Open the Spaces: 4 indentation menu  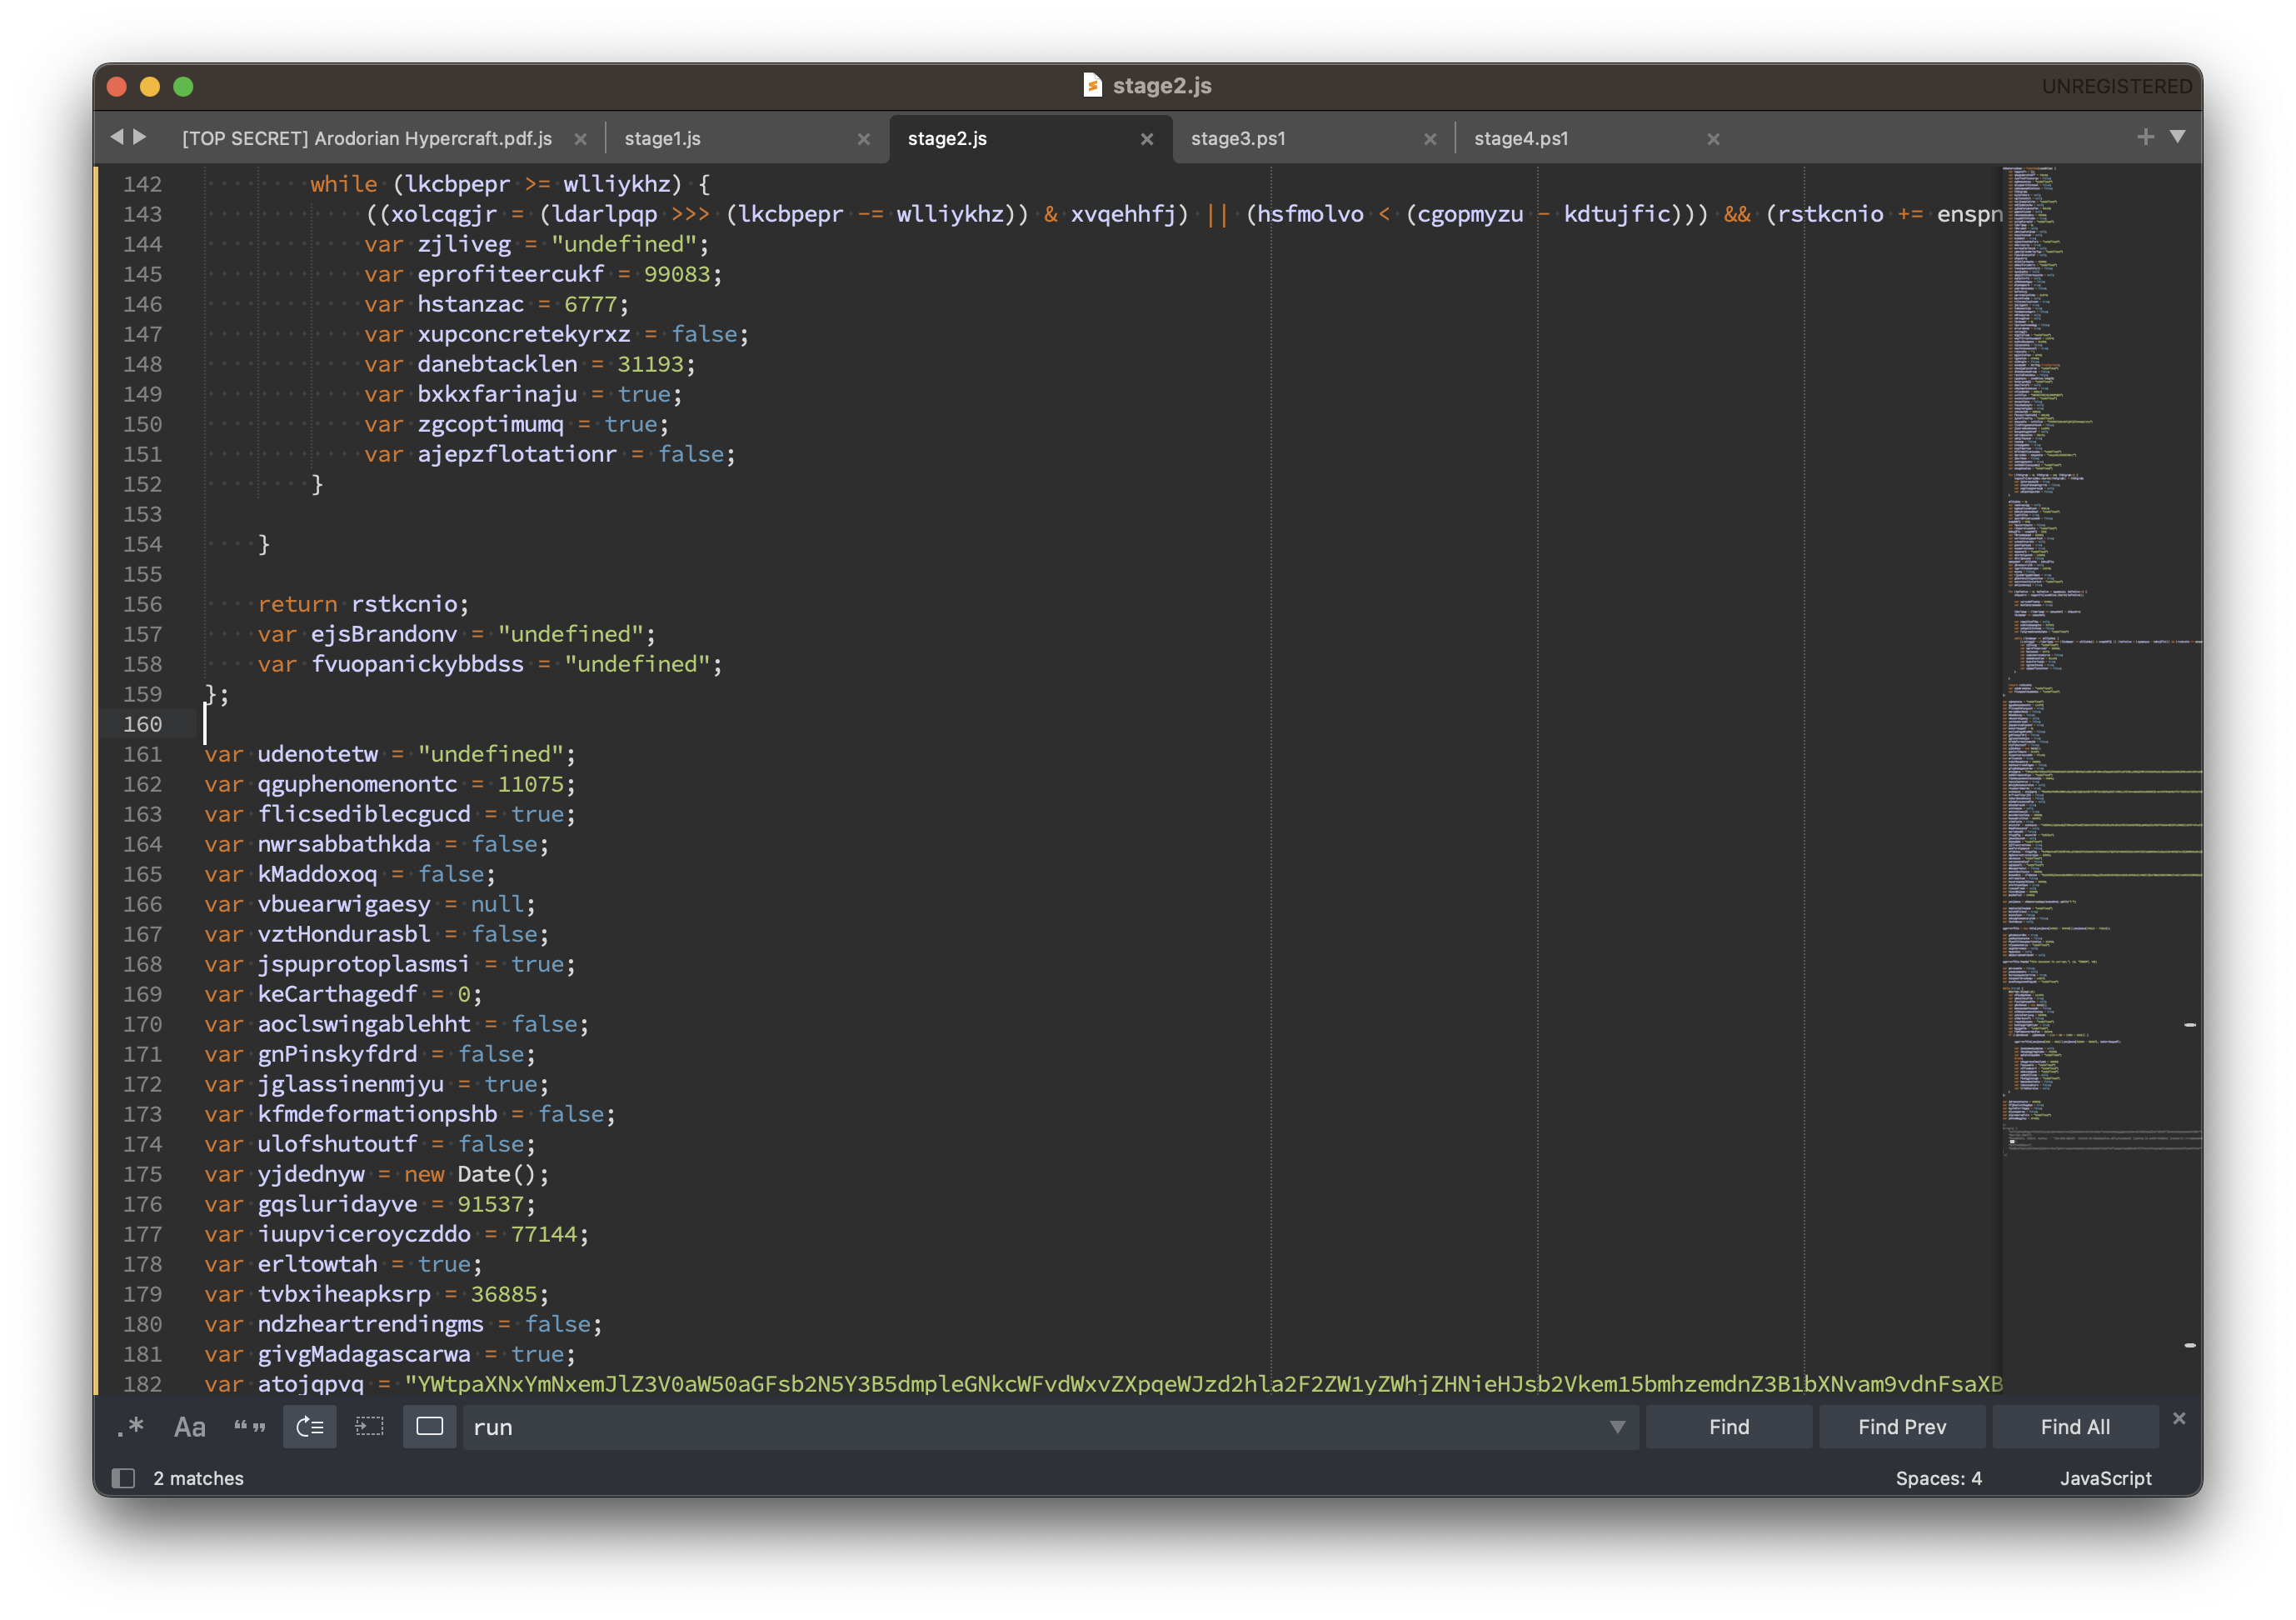(1938, 1478)
